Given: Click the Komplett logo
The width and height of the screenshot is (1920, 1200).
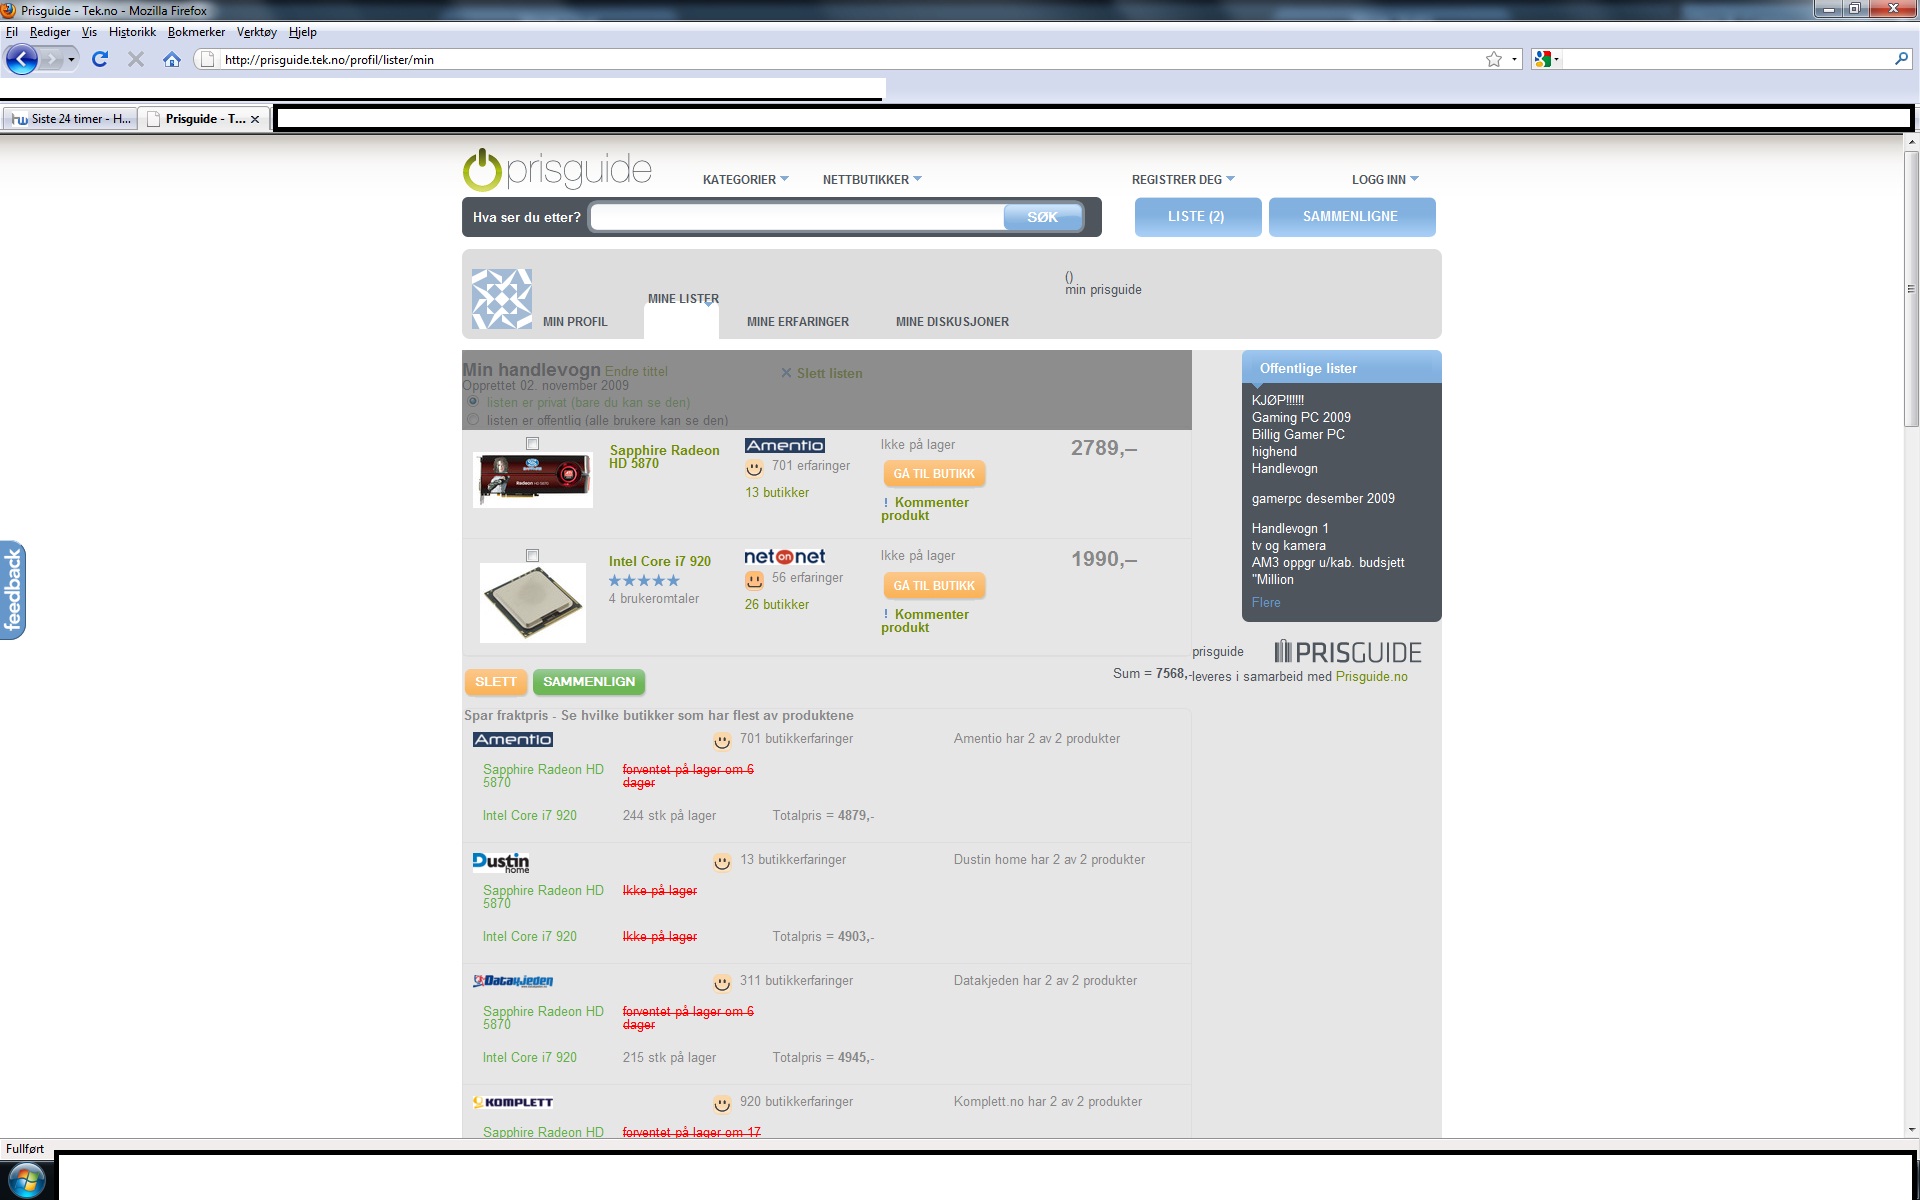Looking at the screenshot, I should coord(513,1102).
